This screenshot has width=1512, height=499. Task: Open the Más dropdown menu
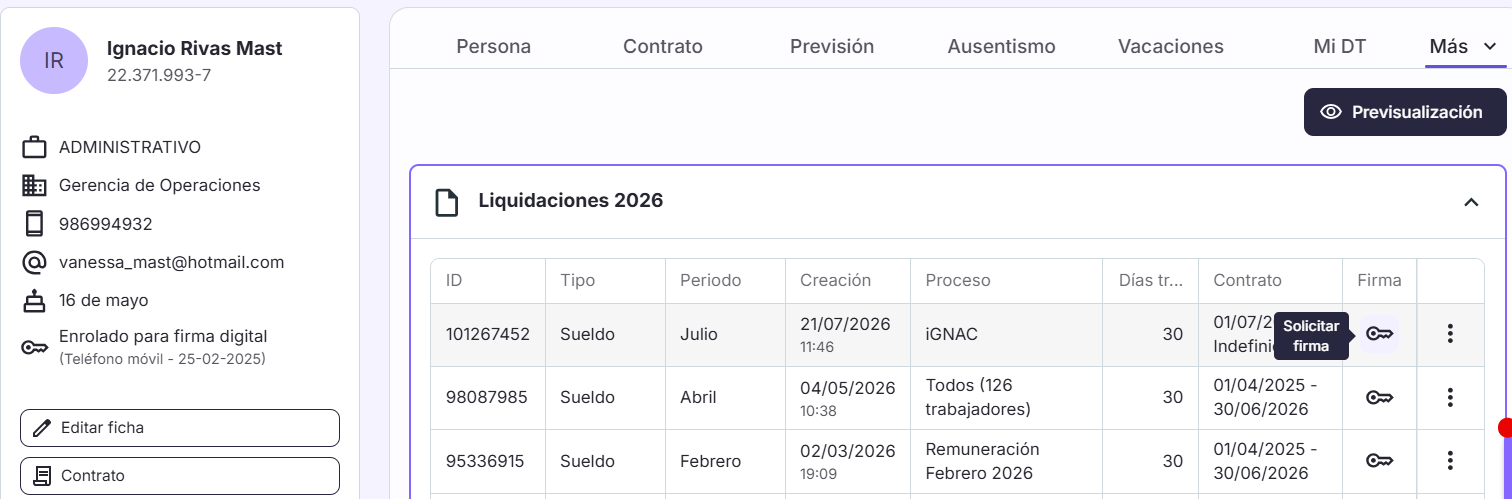coord(1463,46)
